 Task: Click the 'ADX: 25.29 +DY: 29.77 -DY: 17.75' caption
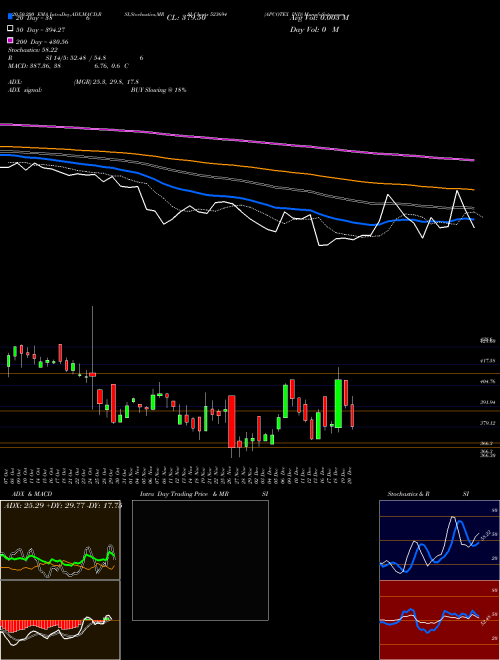[x=63, y=506]
